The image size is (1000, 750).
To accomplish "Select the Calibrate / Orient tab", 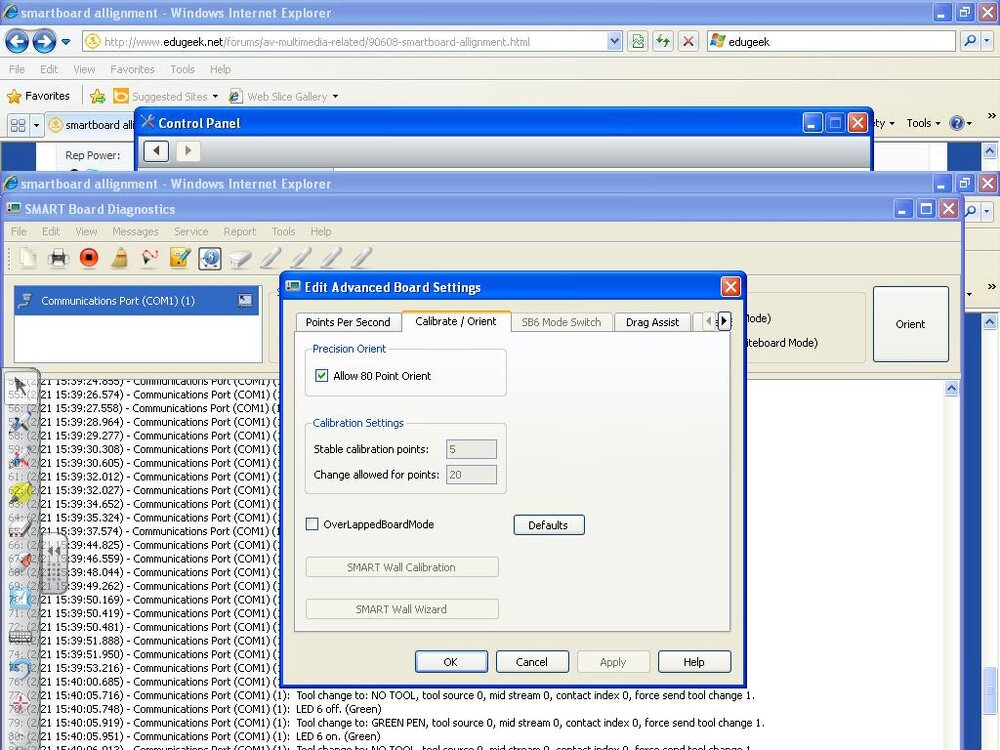I will [x=455, y=321].
